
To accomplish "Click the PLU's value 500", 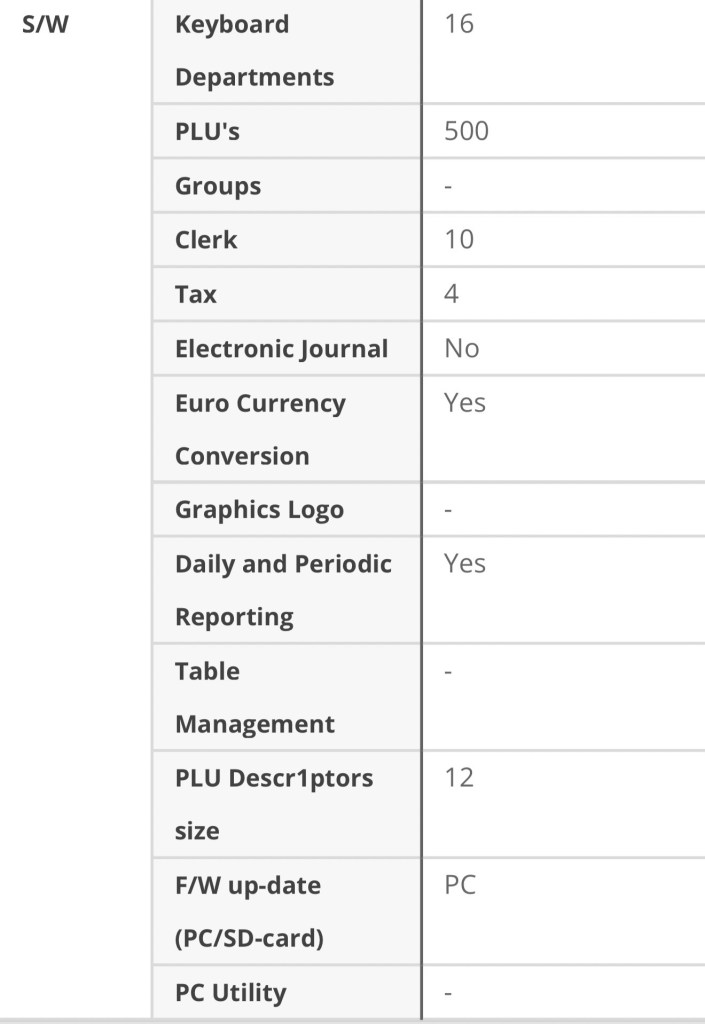I will pos(466,131).
